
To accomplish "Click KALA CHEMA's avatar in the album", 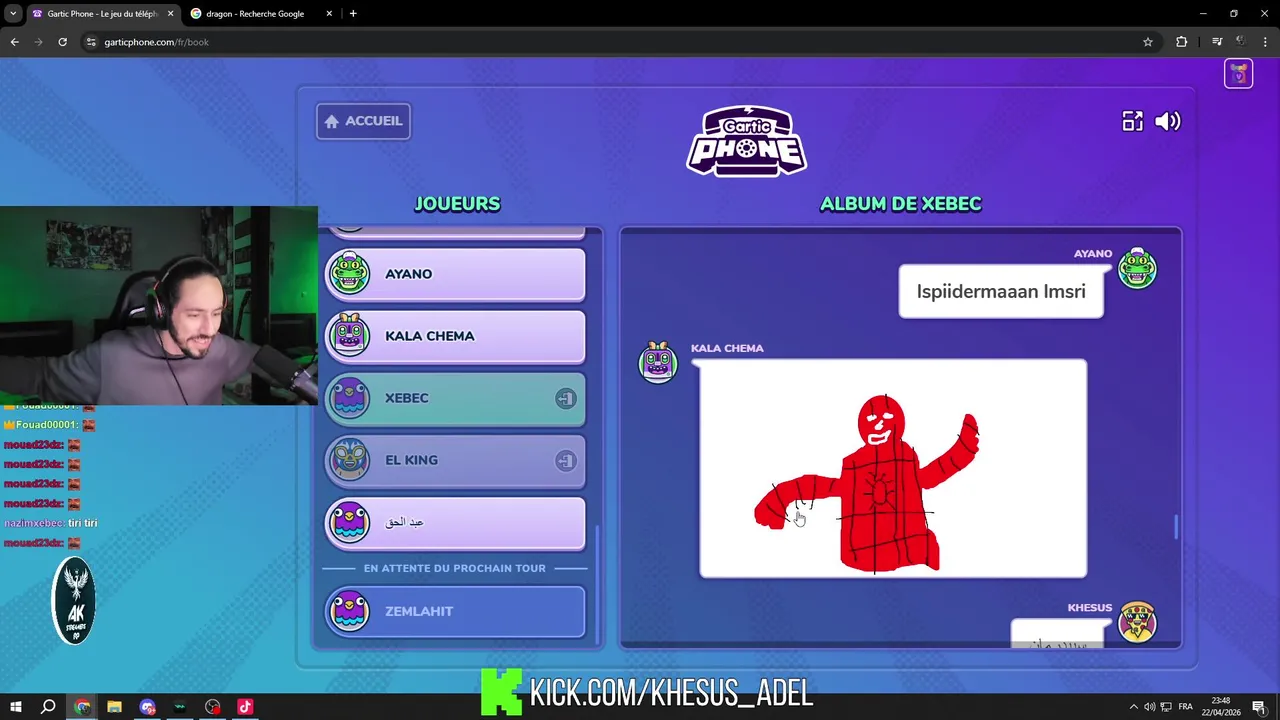I will (658, 361).
